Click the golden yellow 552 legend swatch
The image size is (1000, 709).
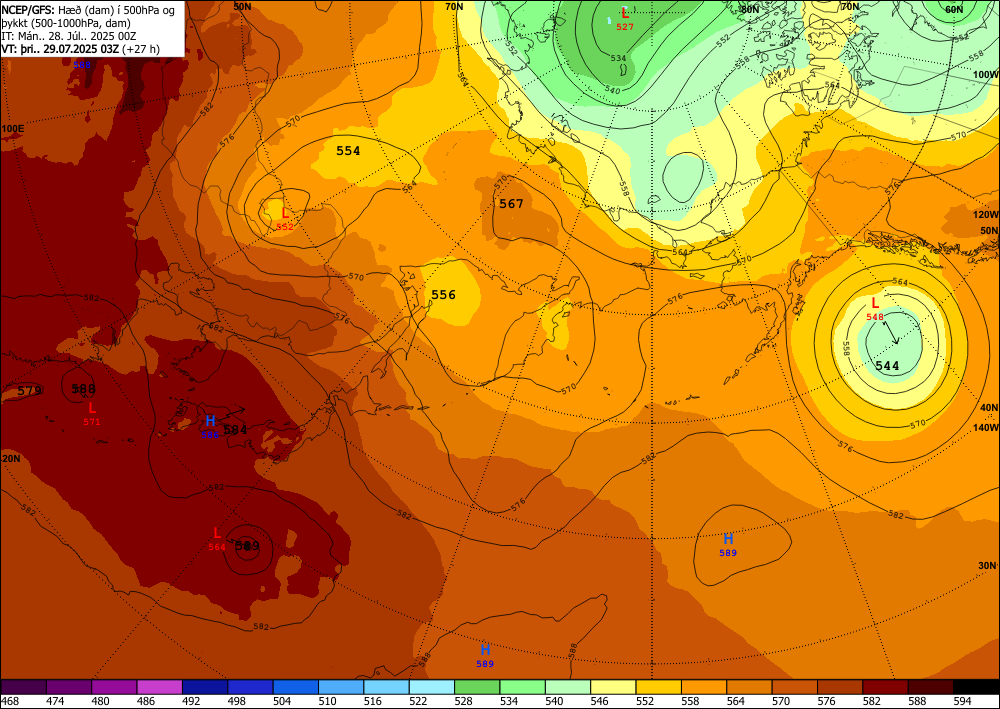click(x=658, y=687)
